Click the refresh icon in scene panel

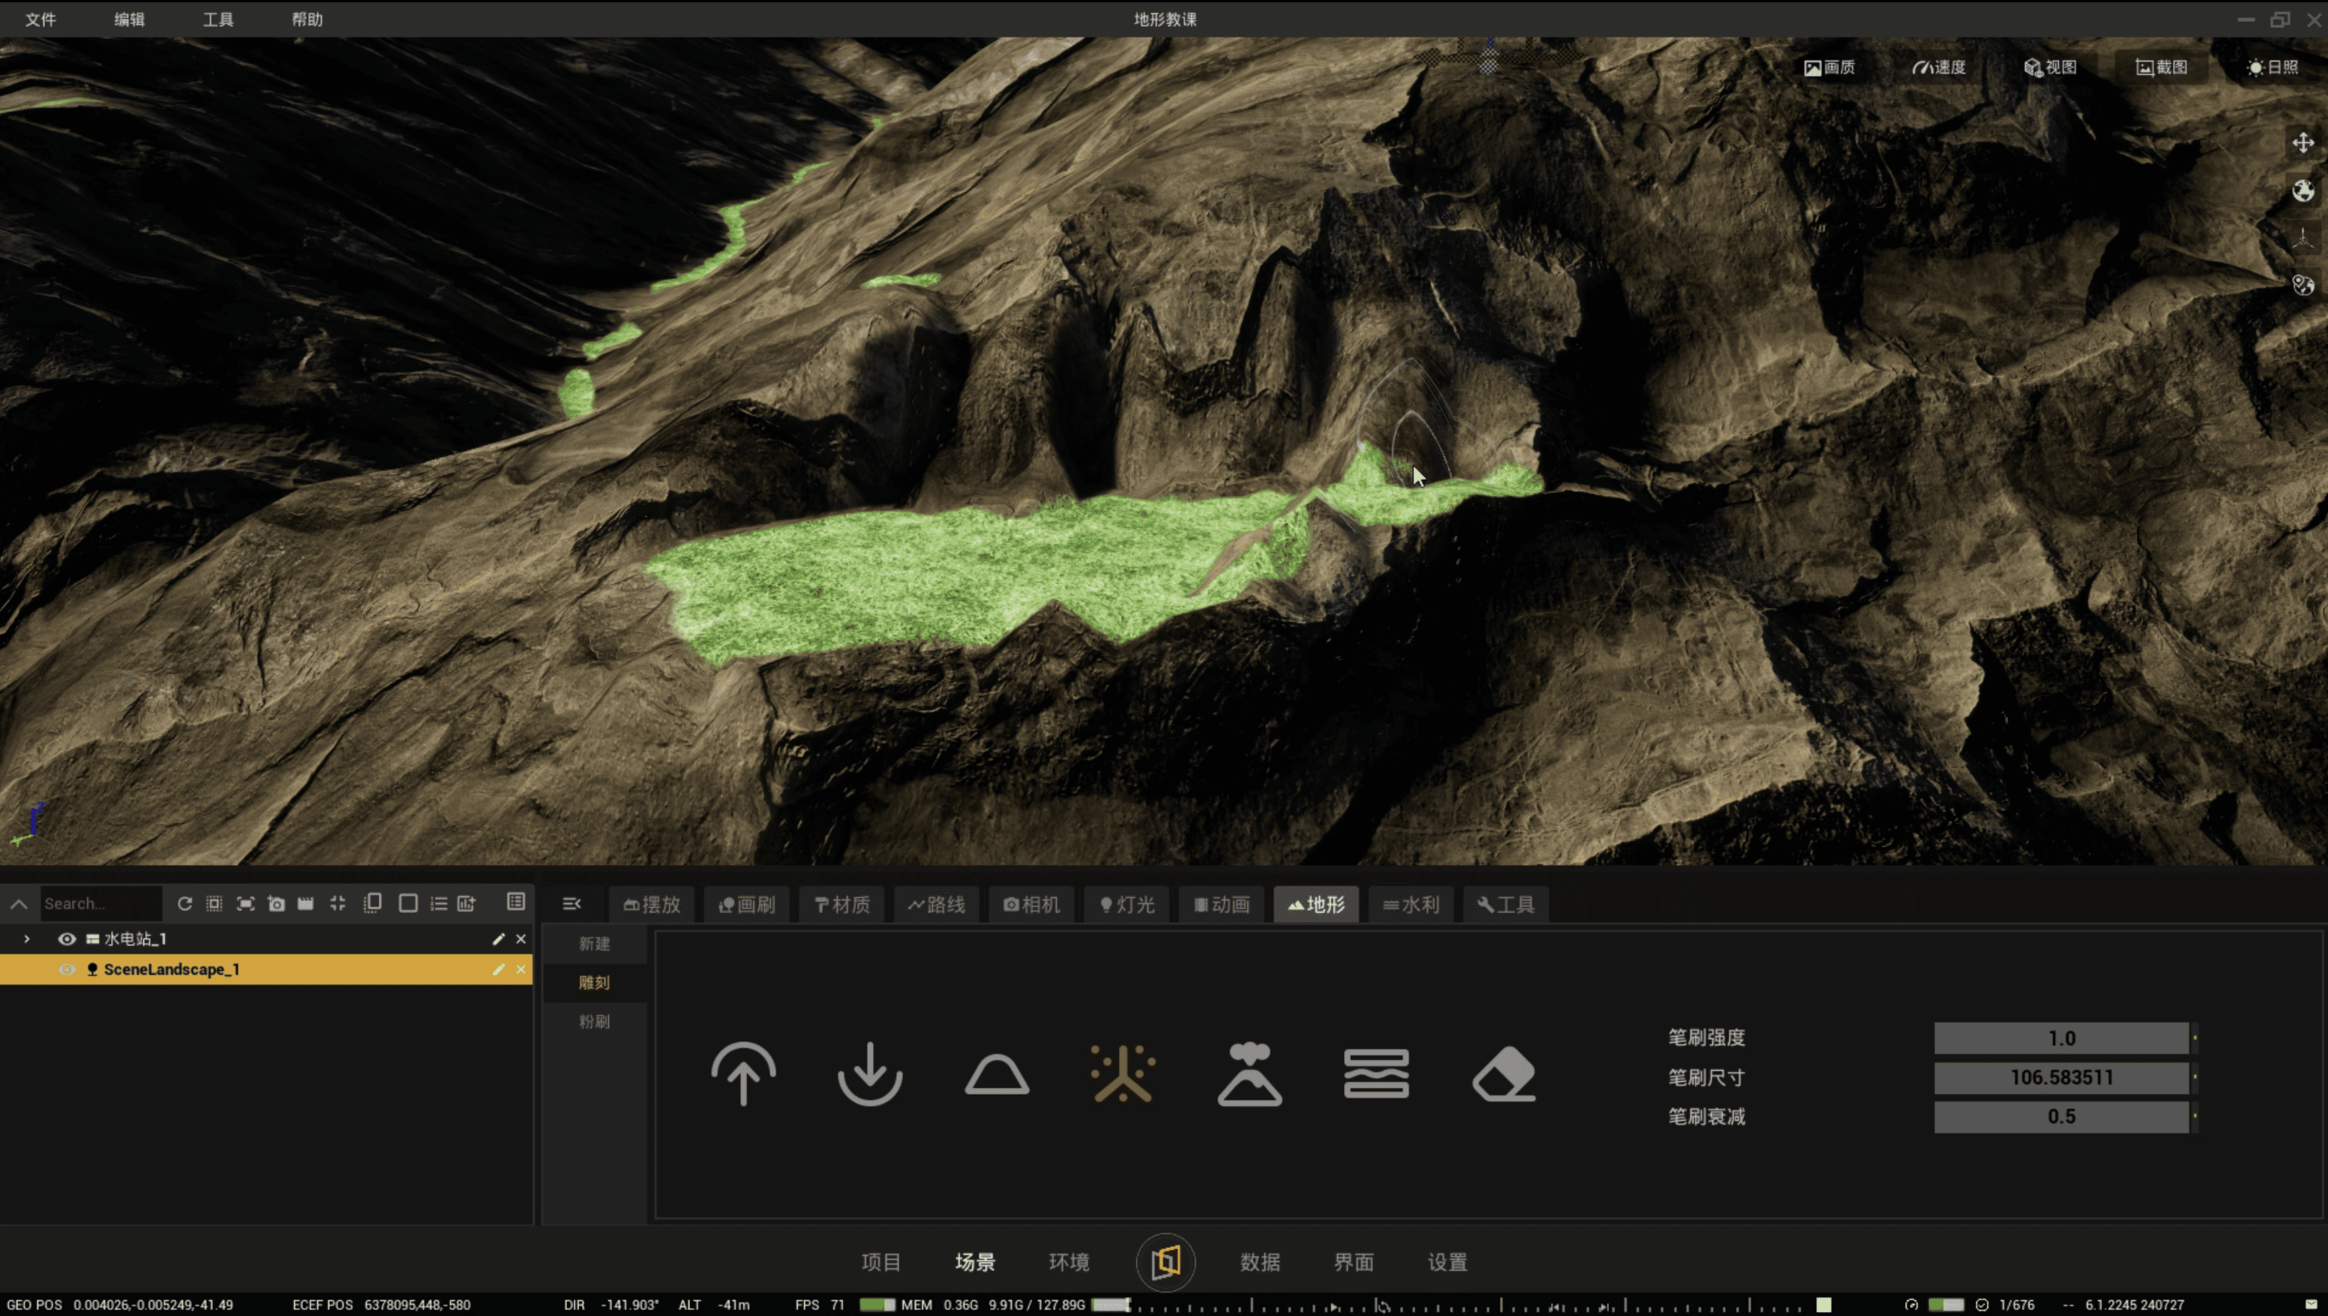click(184, 903)
